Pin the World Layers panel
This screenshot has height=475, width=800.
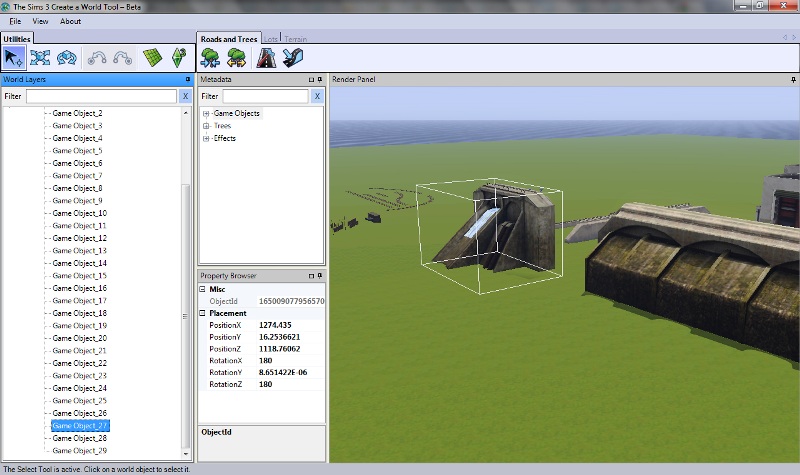click(188, 80)
